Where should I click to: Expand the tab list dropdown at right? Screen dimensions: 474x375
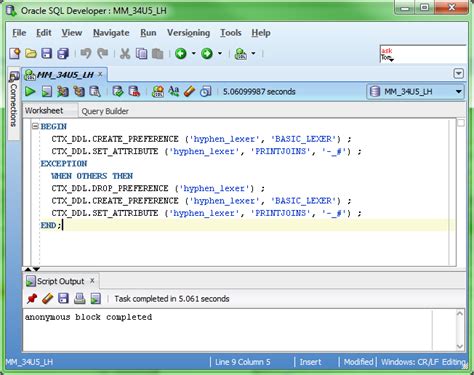click(x=459, y=74)
